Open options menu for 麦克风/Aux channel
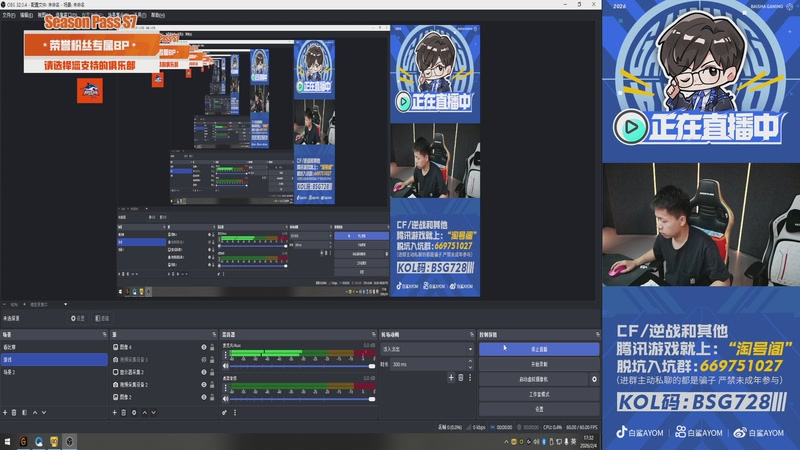The width and height of the screenshot is (800, 450). 226,355
